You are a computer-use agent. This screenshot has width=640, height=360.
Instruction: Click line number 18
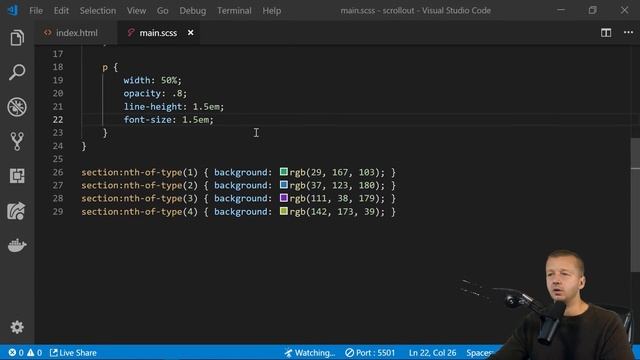pos(58,67)
